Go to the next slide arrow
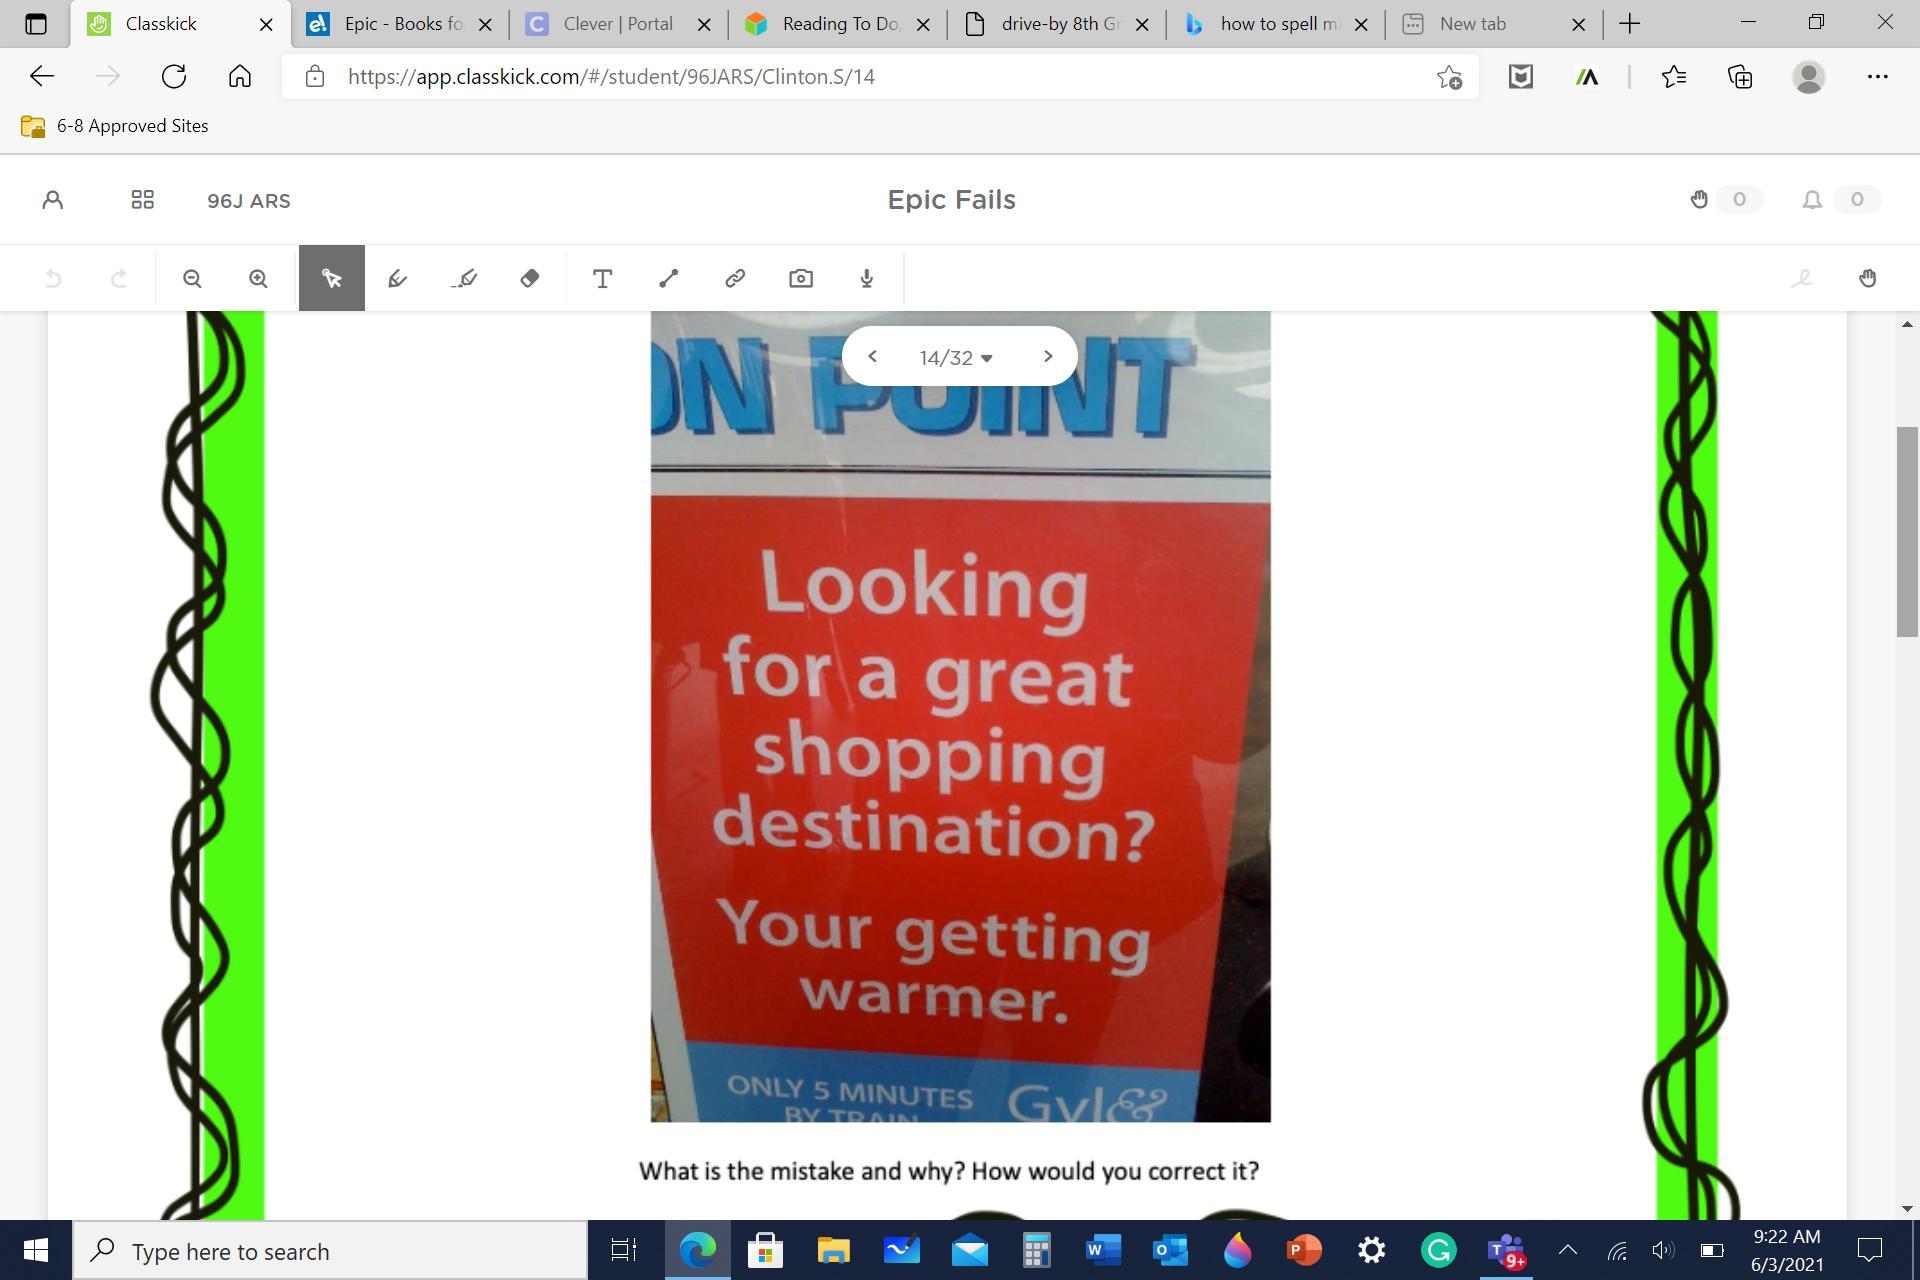 [x=1047, y=356]
